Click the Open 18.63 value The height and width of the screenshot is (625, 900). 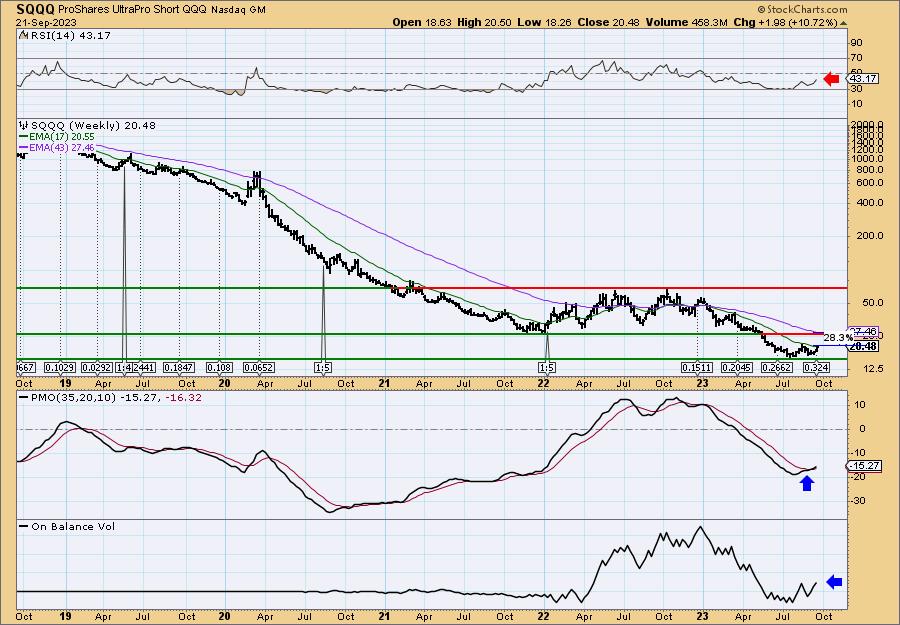point(423,22)
